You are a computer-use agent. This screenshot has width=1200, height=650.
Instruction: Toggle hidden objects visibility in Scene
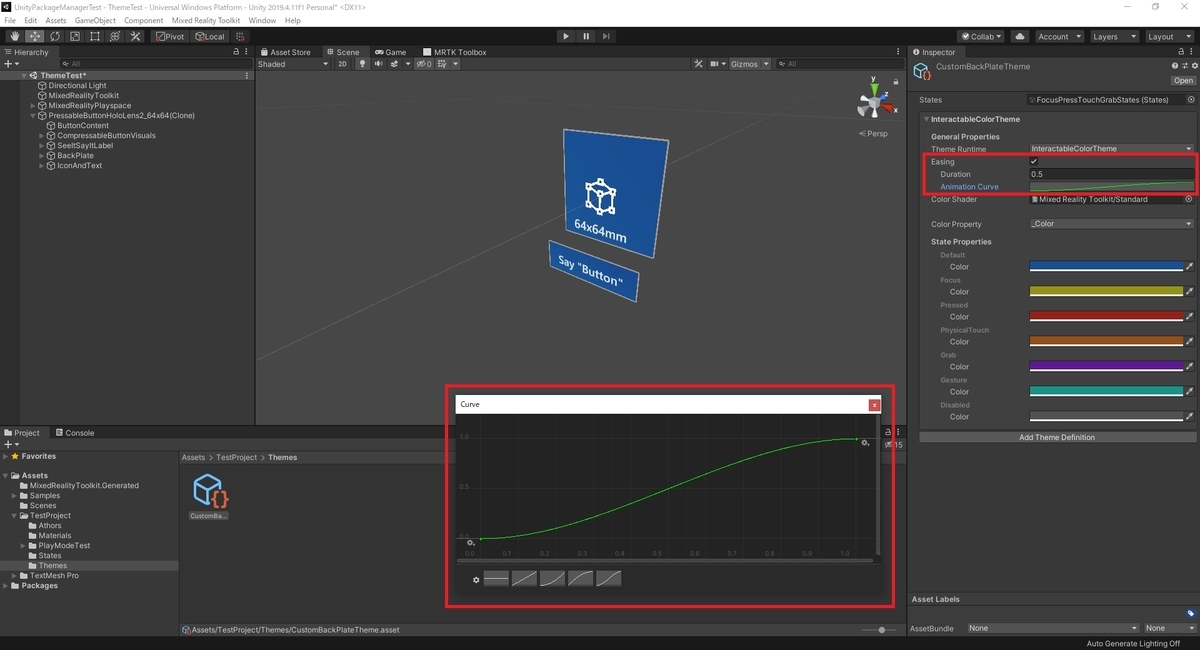point(424,64)
